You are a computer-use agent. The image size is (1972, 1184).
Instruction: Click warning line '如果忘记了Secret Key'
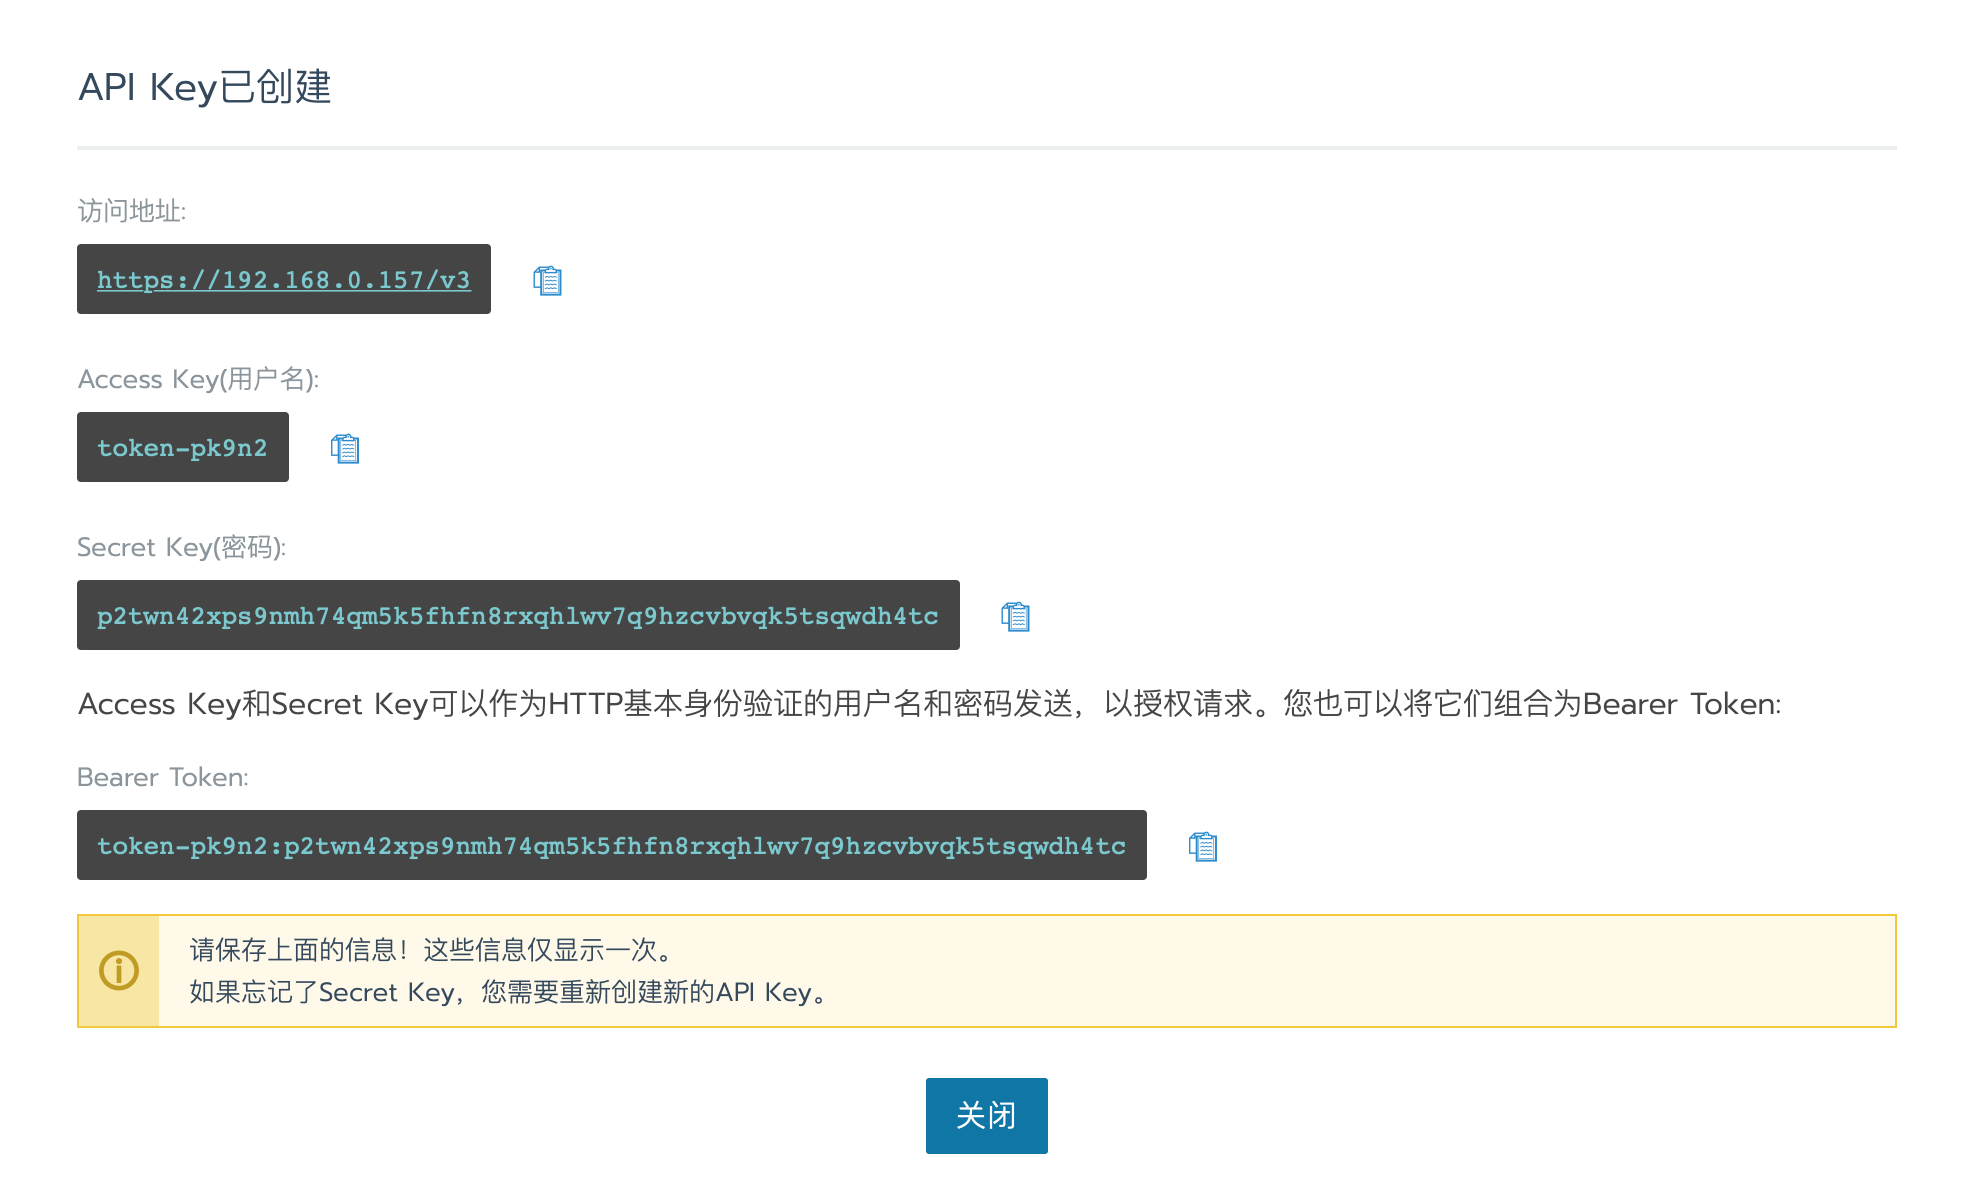click(x=322, y=992)
